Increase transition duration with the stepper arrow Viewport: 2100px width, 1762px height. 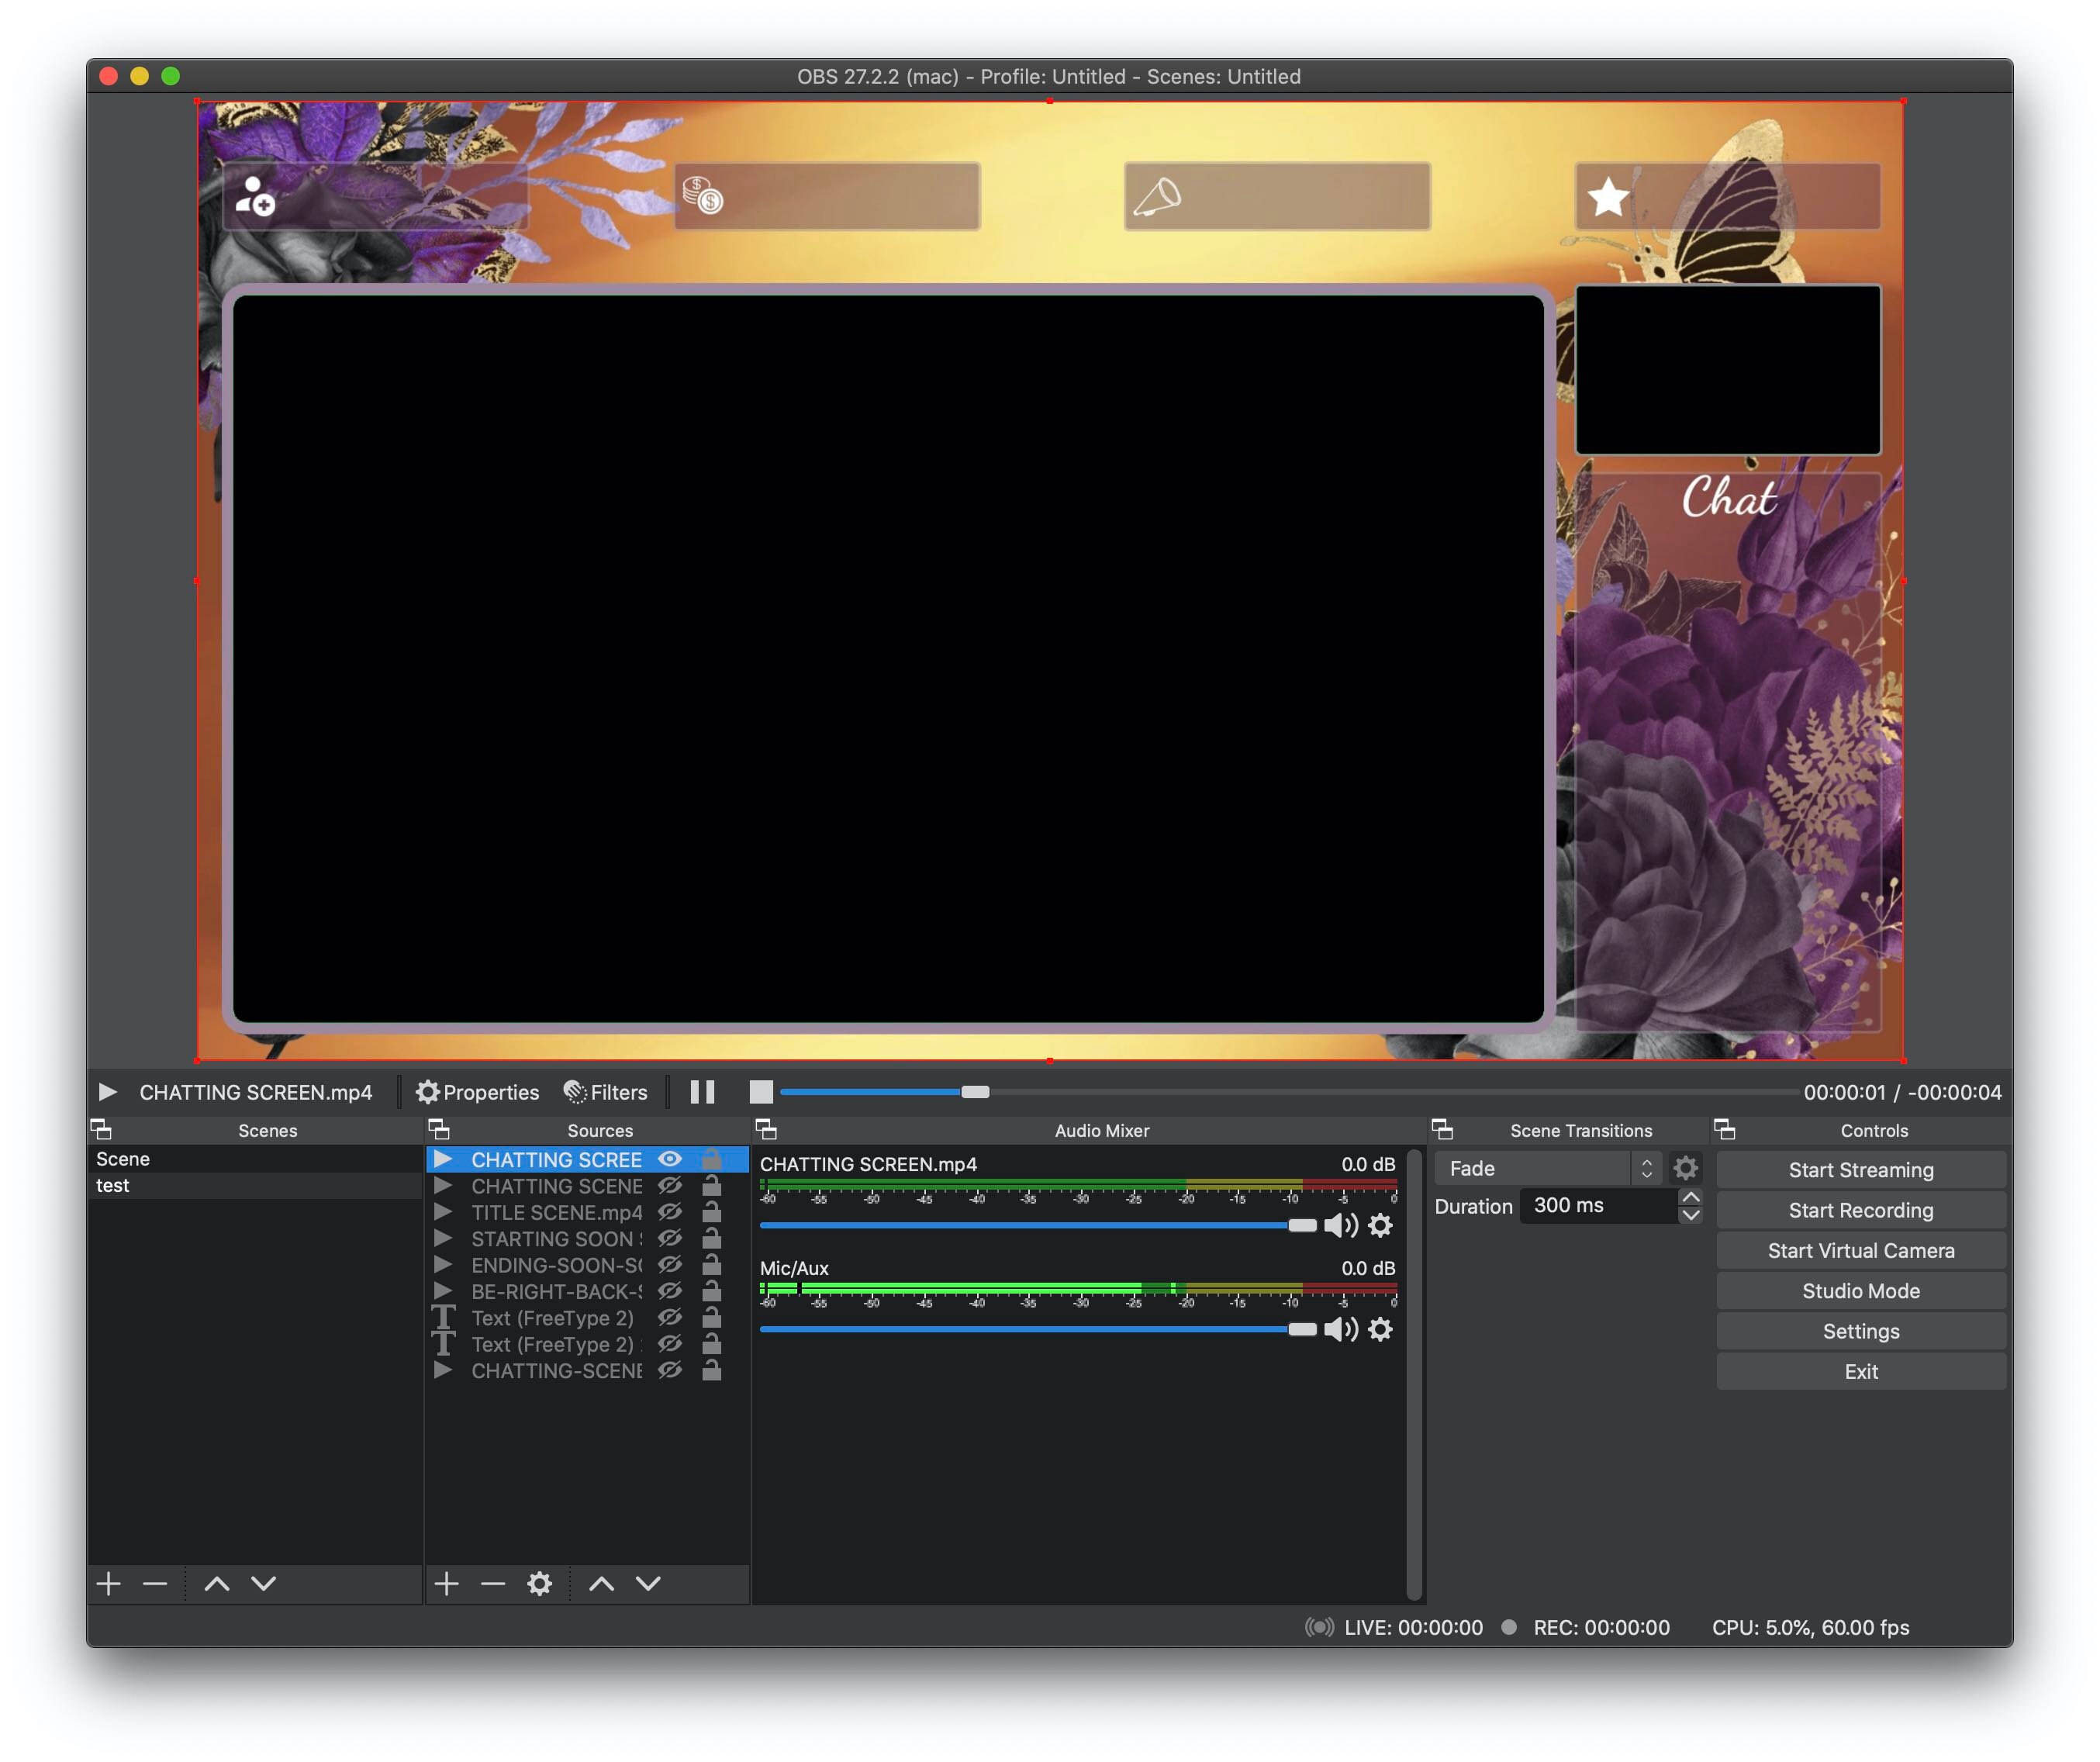coord(1691,1198)
